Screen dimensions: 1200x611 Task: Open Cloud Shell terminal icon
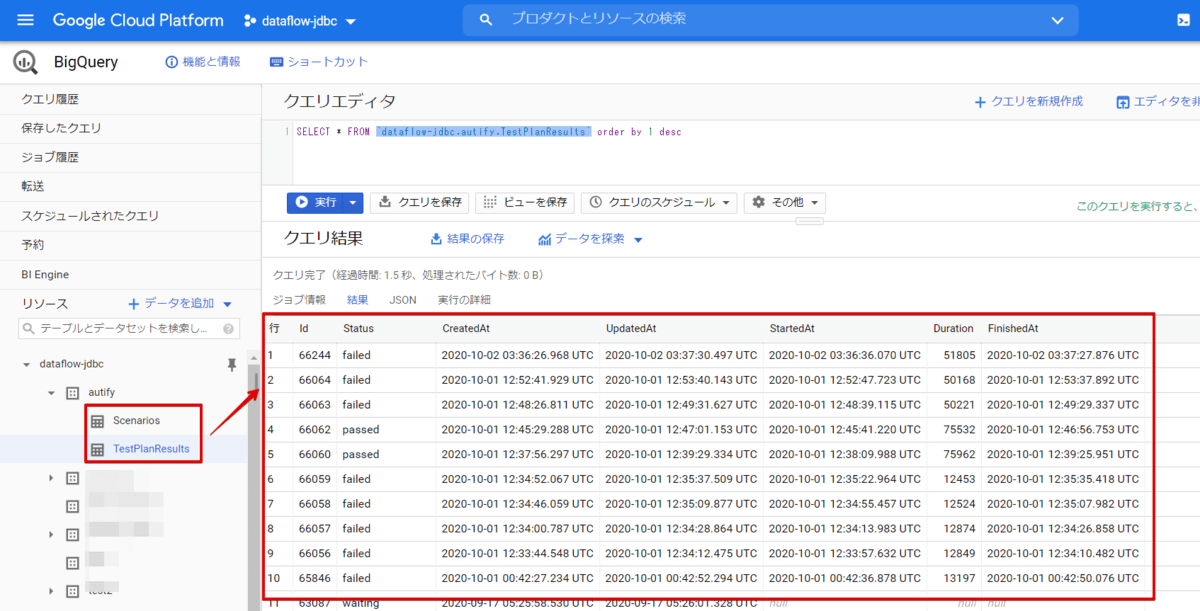pos(1184,20)
